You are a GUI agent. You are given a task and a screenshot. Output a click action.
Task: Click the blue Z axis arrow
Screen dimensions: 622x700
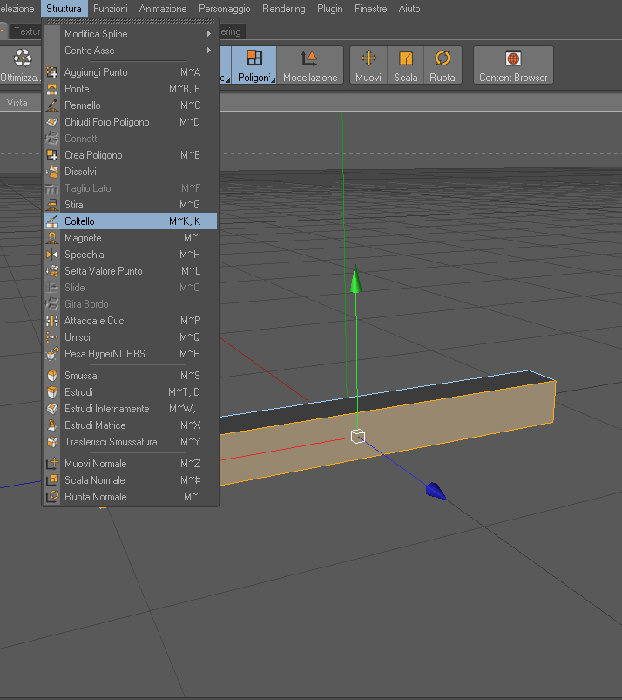(435, 491)
